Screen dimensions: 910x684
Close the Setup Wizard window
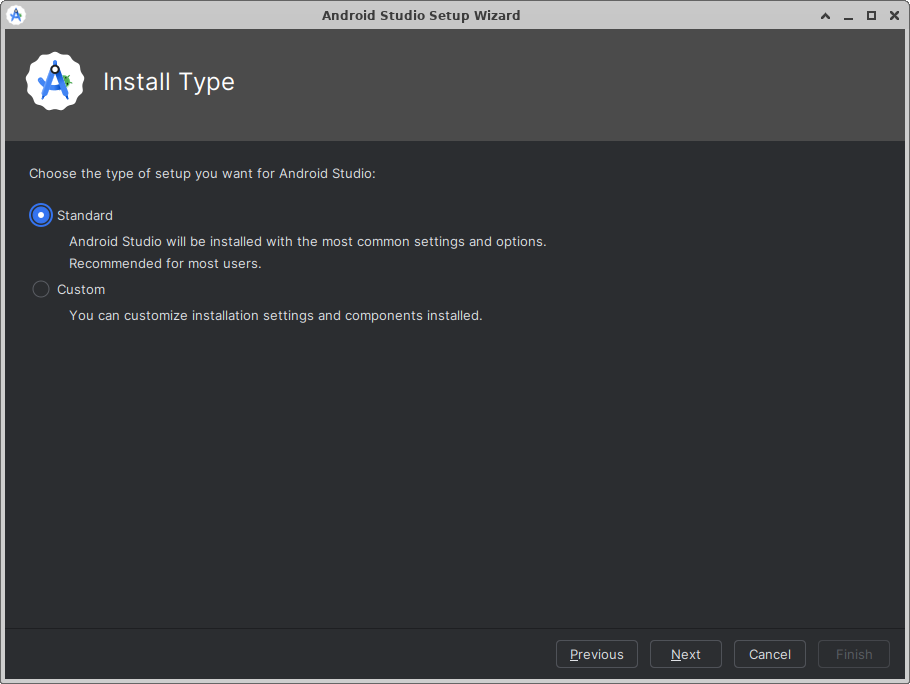[x=893, y=16]
